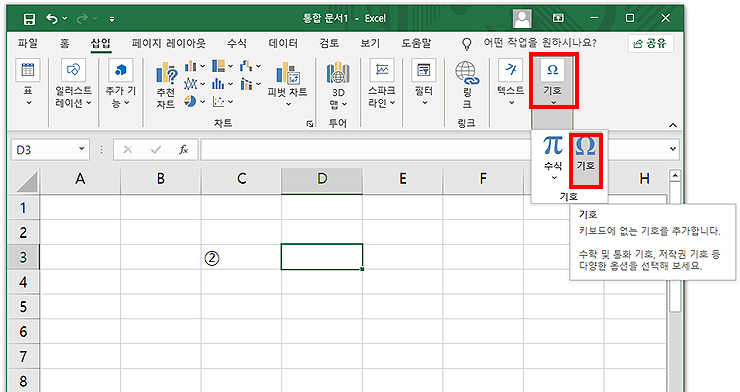Insert a line or area chart

194,84
